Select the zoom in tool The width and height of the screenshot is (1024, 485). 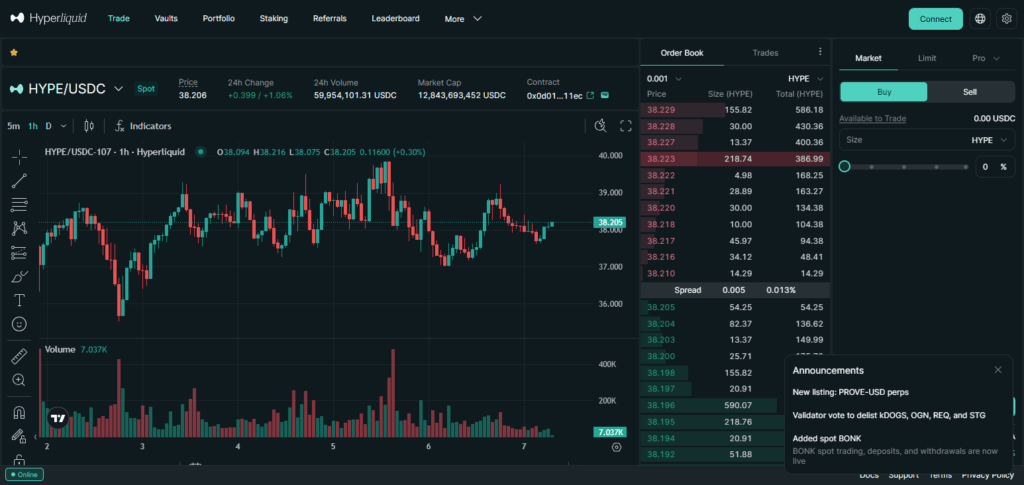(20, 380)
